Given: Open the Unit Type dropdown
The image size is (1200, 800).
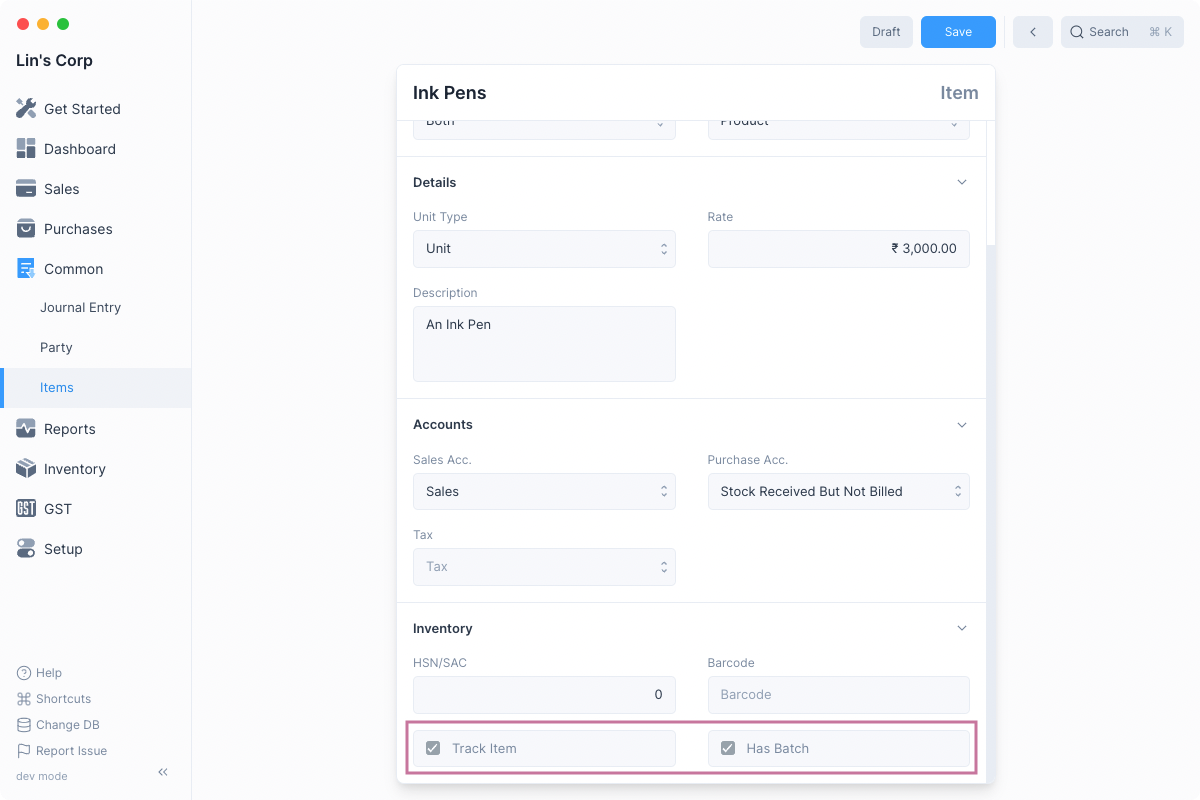Looking at the screenshot, I should (544, 249).
